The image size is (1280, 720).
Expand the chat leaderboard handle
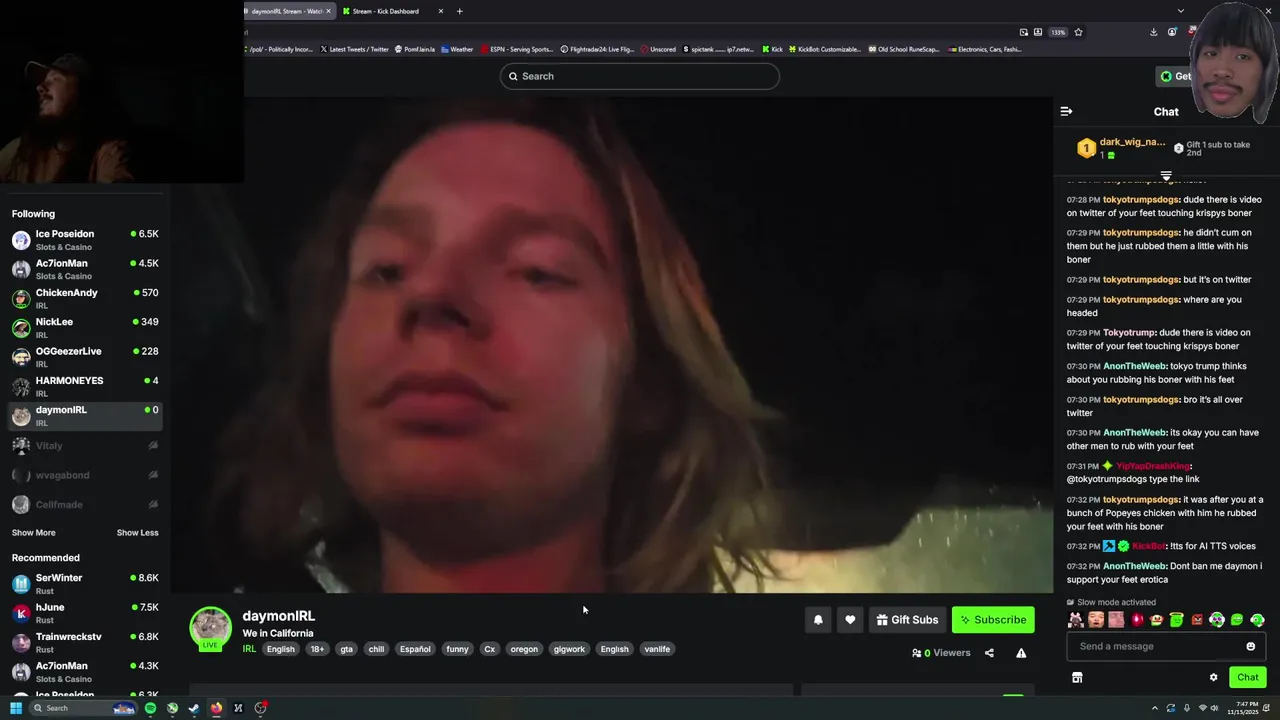(1166, 176)
